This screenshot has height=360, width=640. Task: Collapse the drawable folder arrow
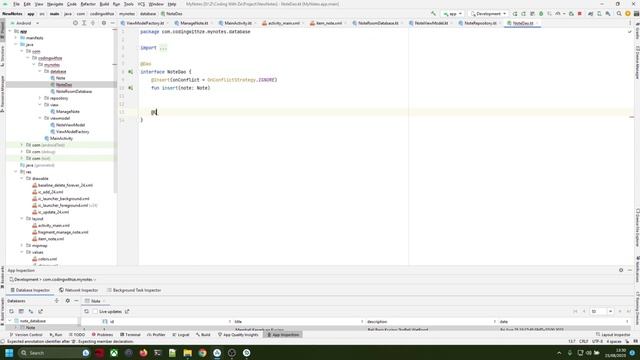(x=22, y=179)
